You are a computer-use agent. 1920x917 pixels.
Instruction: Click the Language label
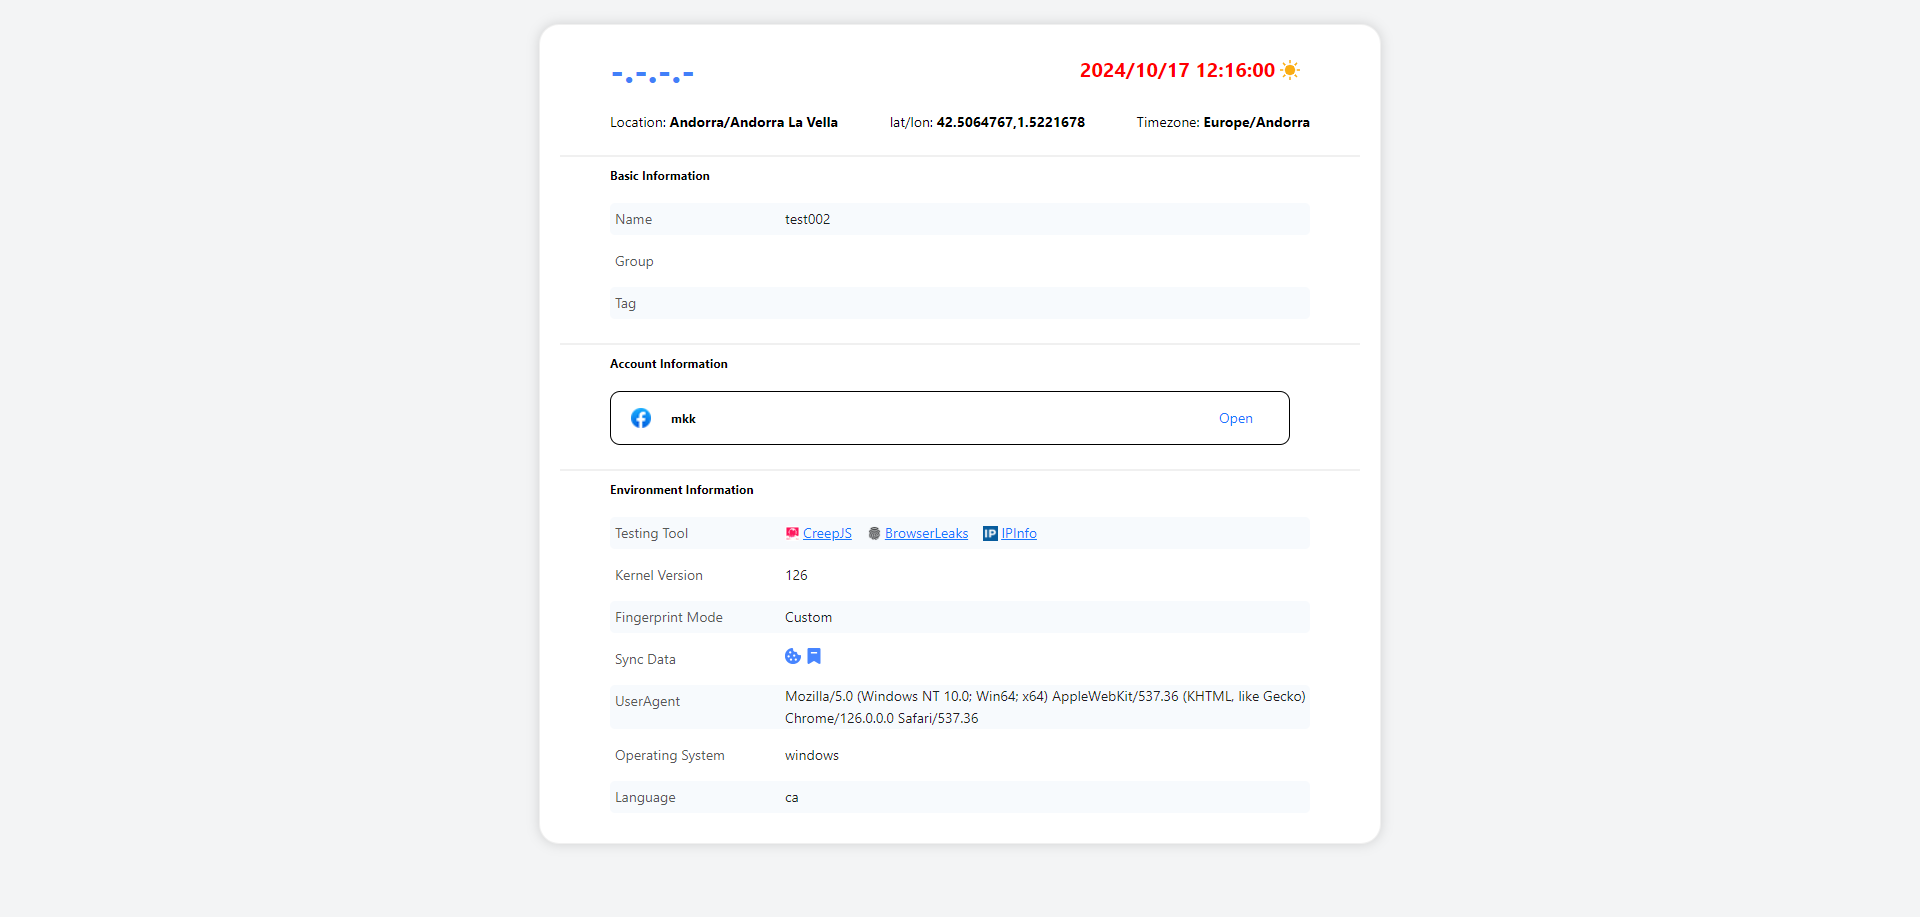click(x=645, y=797)
